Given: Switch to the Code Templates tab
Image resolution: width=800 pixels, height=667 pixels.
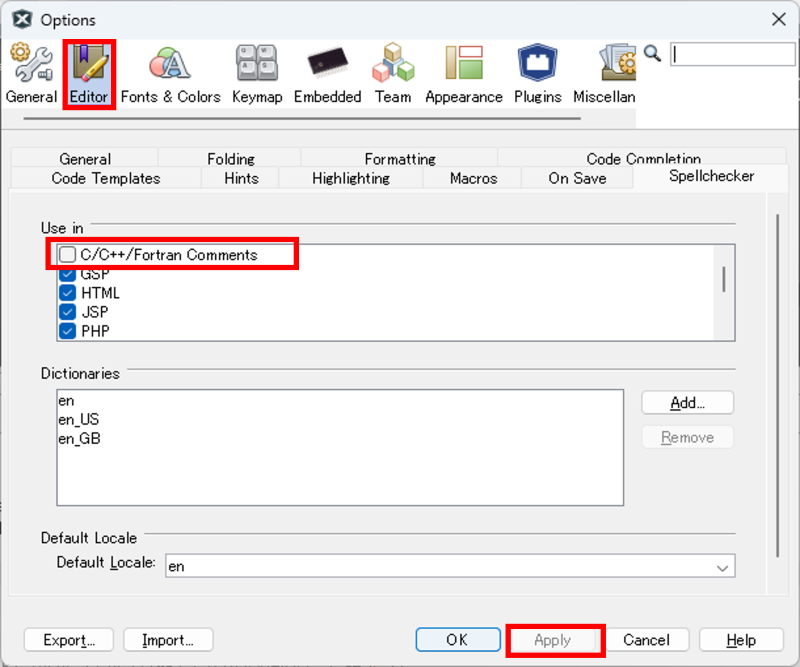Looking at the screenshot, I should click(105, 178).
